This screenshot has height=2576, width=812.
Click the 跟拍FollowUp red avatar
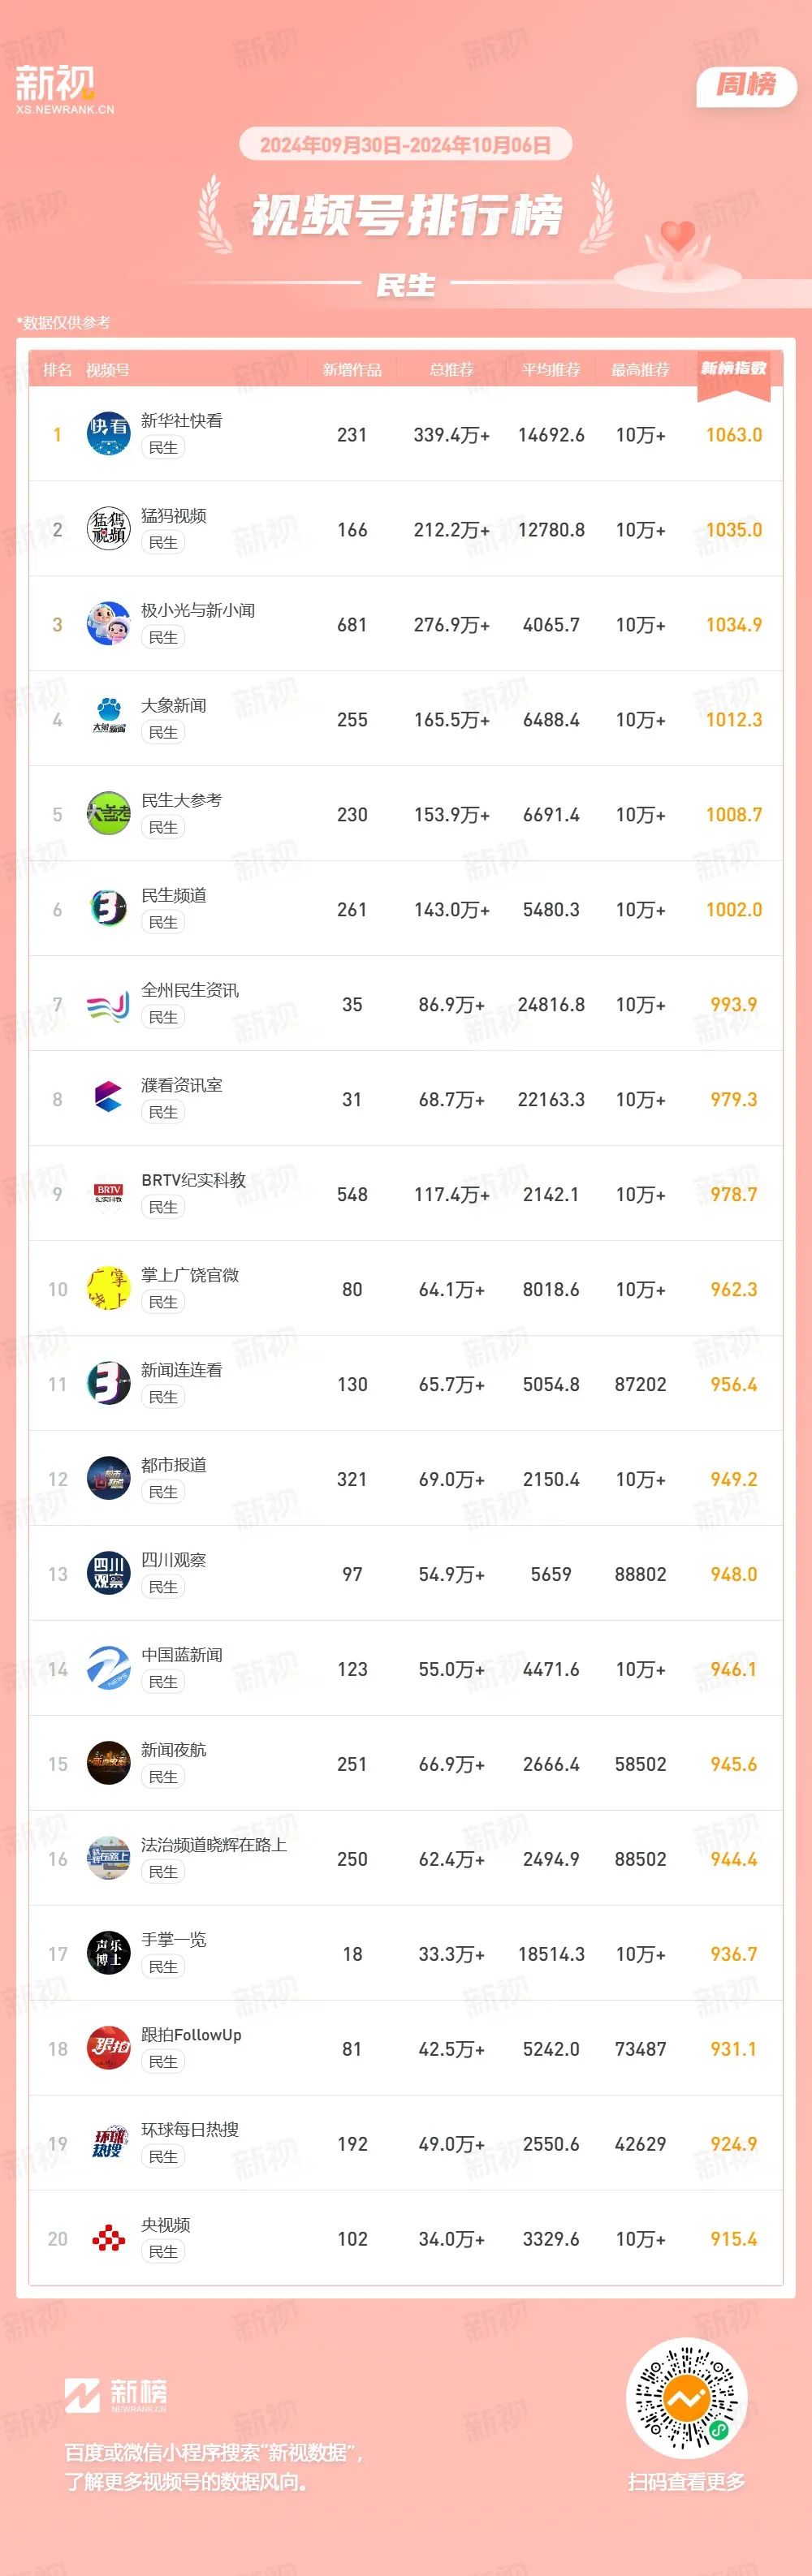(x=108, y=2049)
